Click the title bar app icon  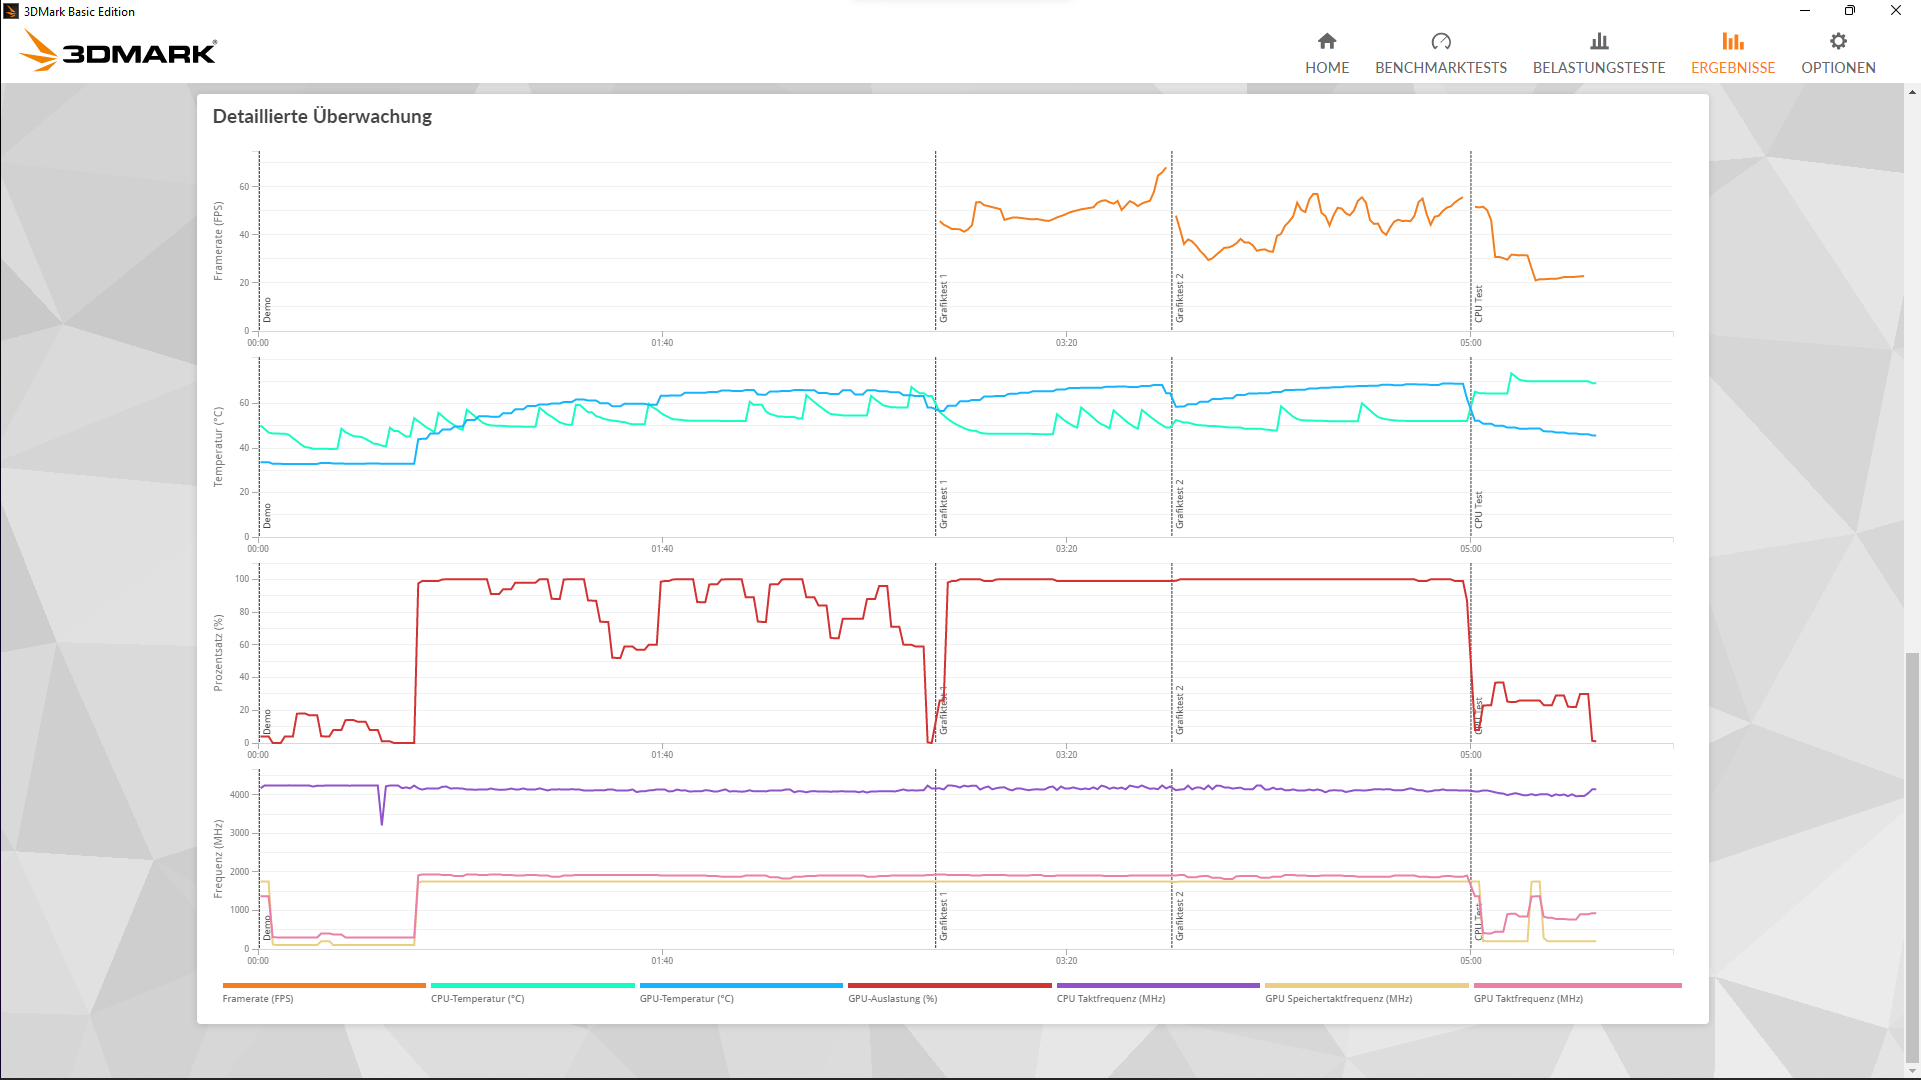pos(11,11)
